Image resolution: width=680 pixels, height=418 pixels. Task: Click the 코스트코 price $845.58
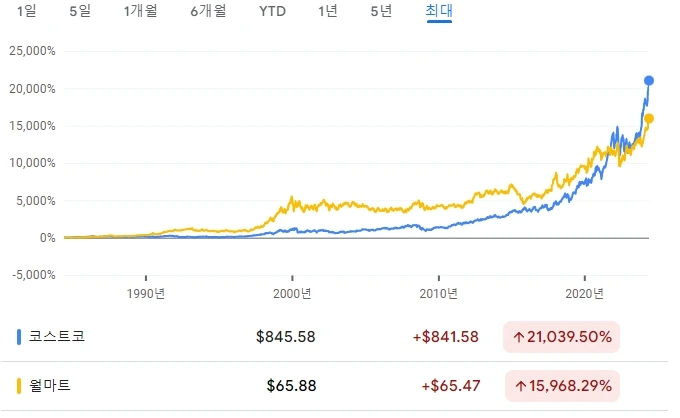point(286,337)
